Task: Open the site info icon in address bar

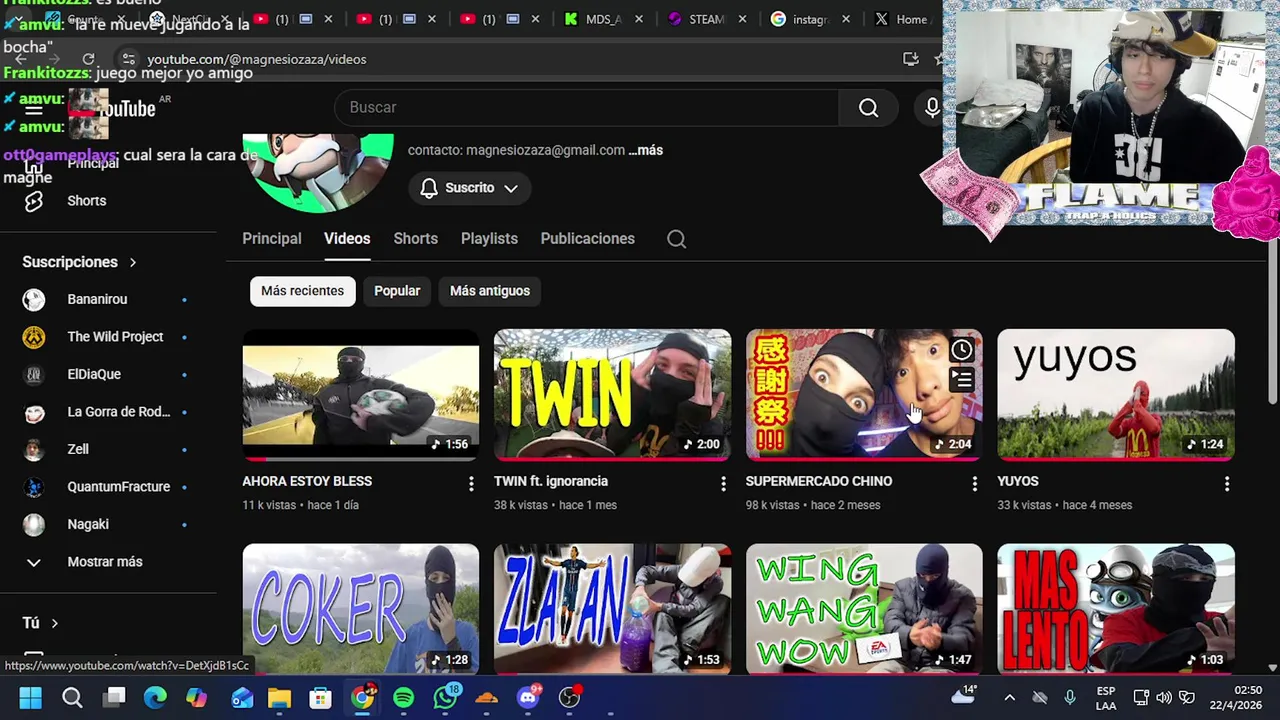Action: click(128, 59)
